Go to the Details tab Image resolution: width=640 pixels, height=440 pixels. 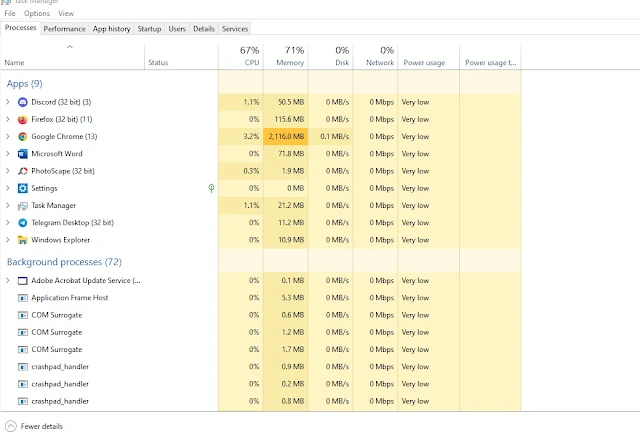pyautogui.click(x=204, y=29)
